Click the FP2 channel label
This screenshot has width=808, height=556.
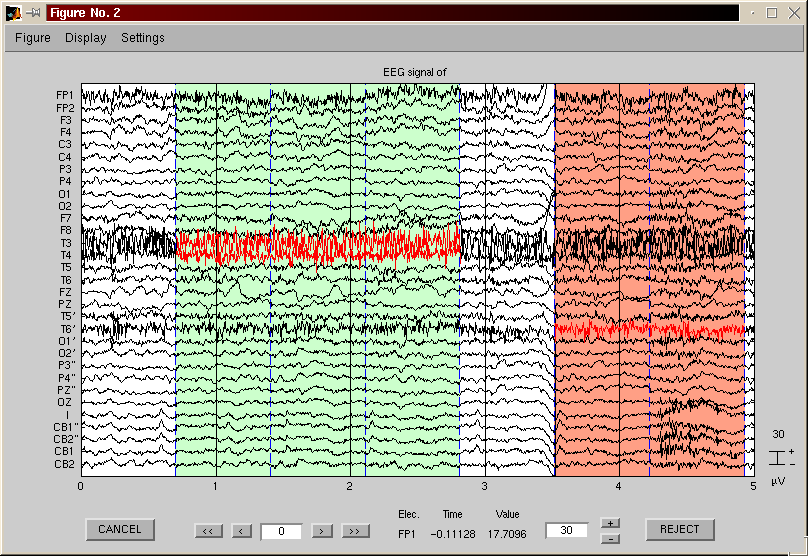tap(65, 108)
